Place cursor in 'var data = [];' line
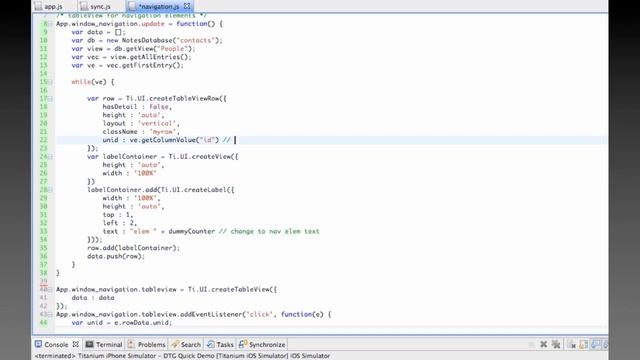Viewport: 640px width, 360px height. [x=98, y=32]
